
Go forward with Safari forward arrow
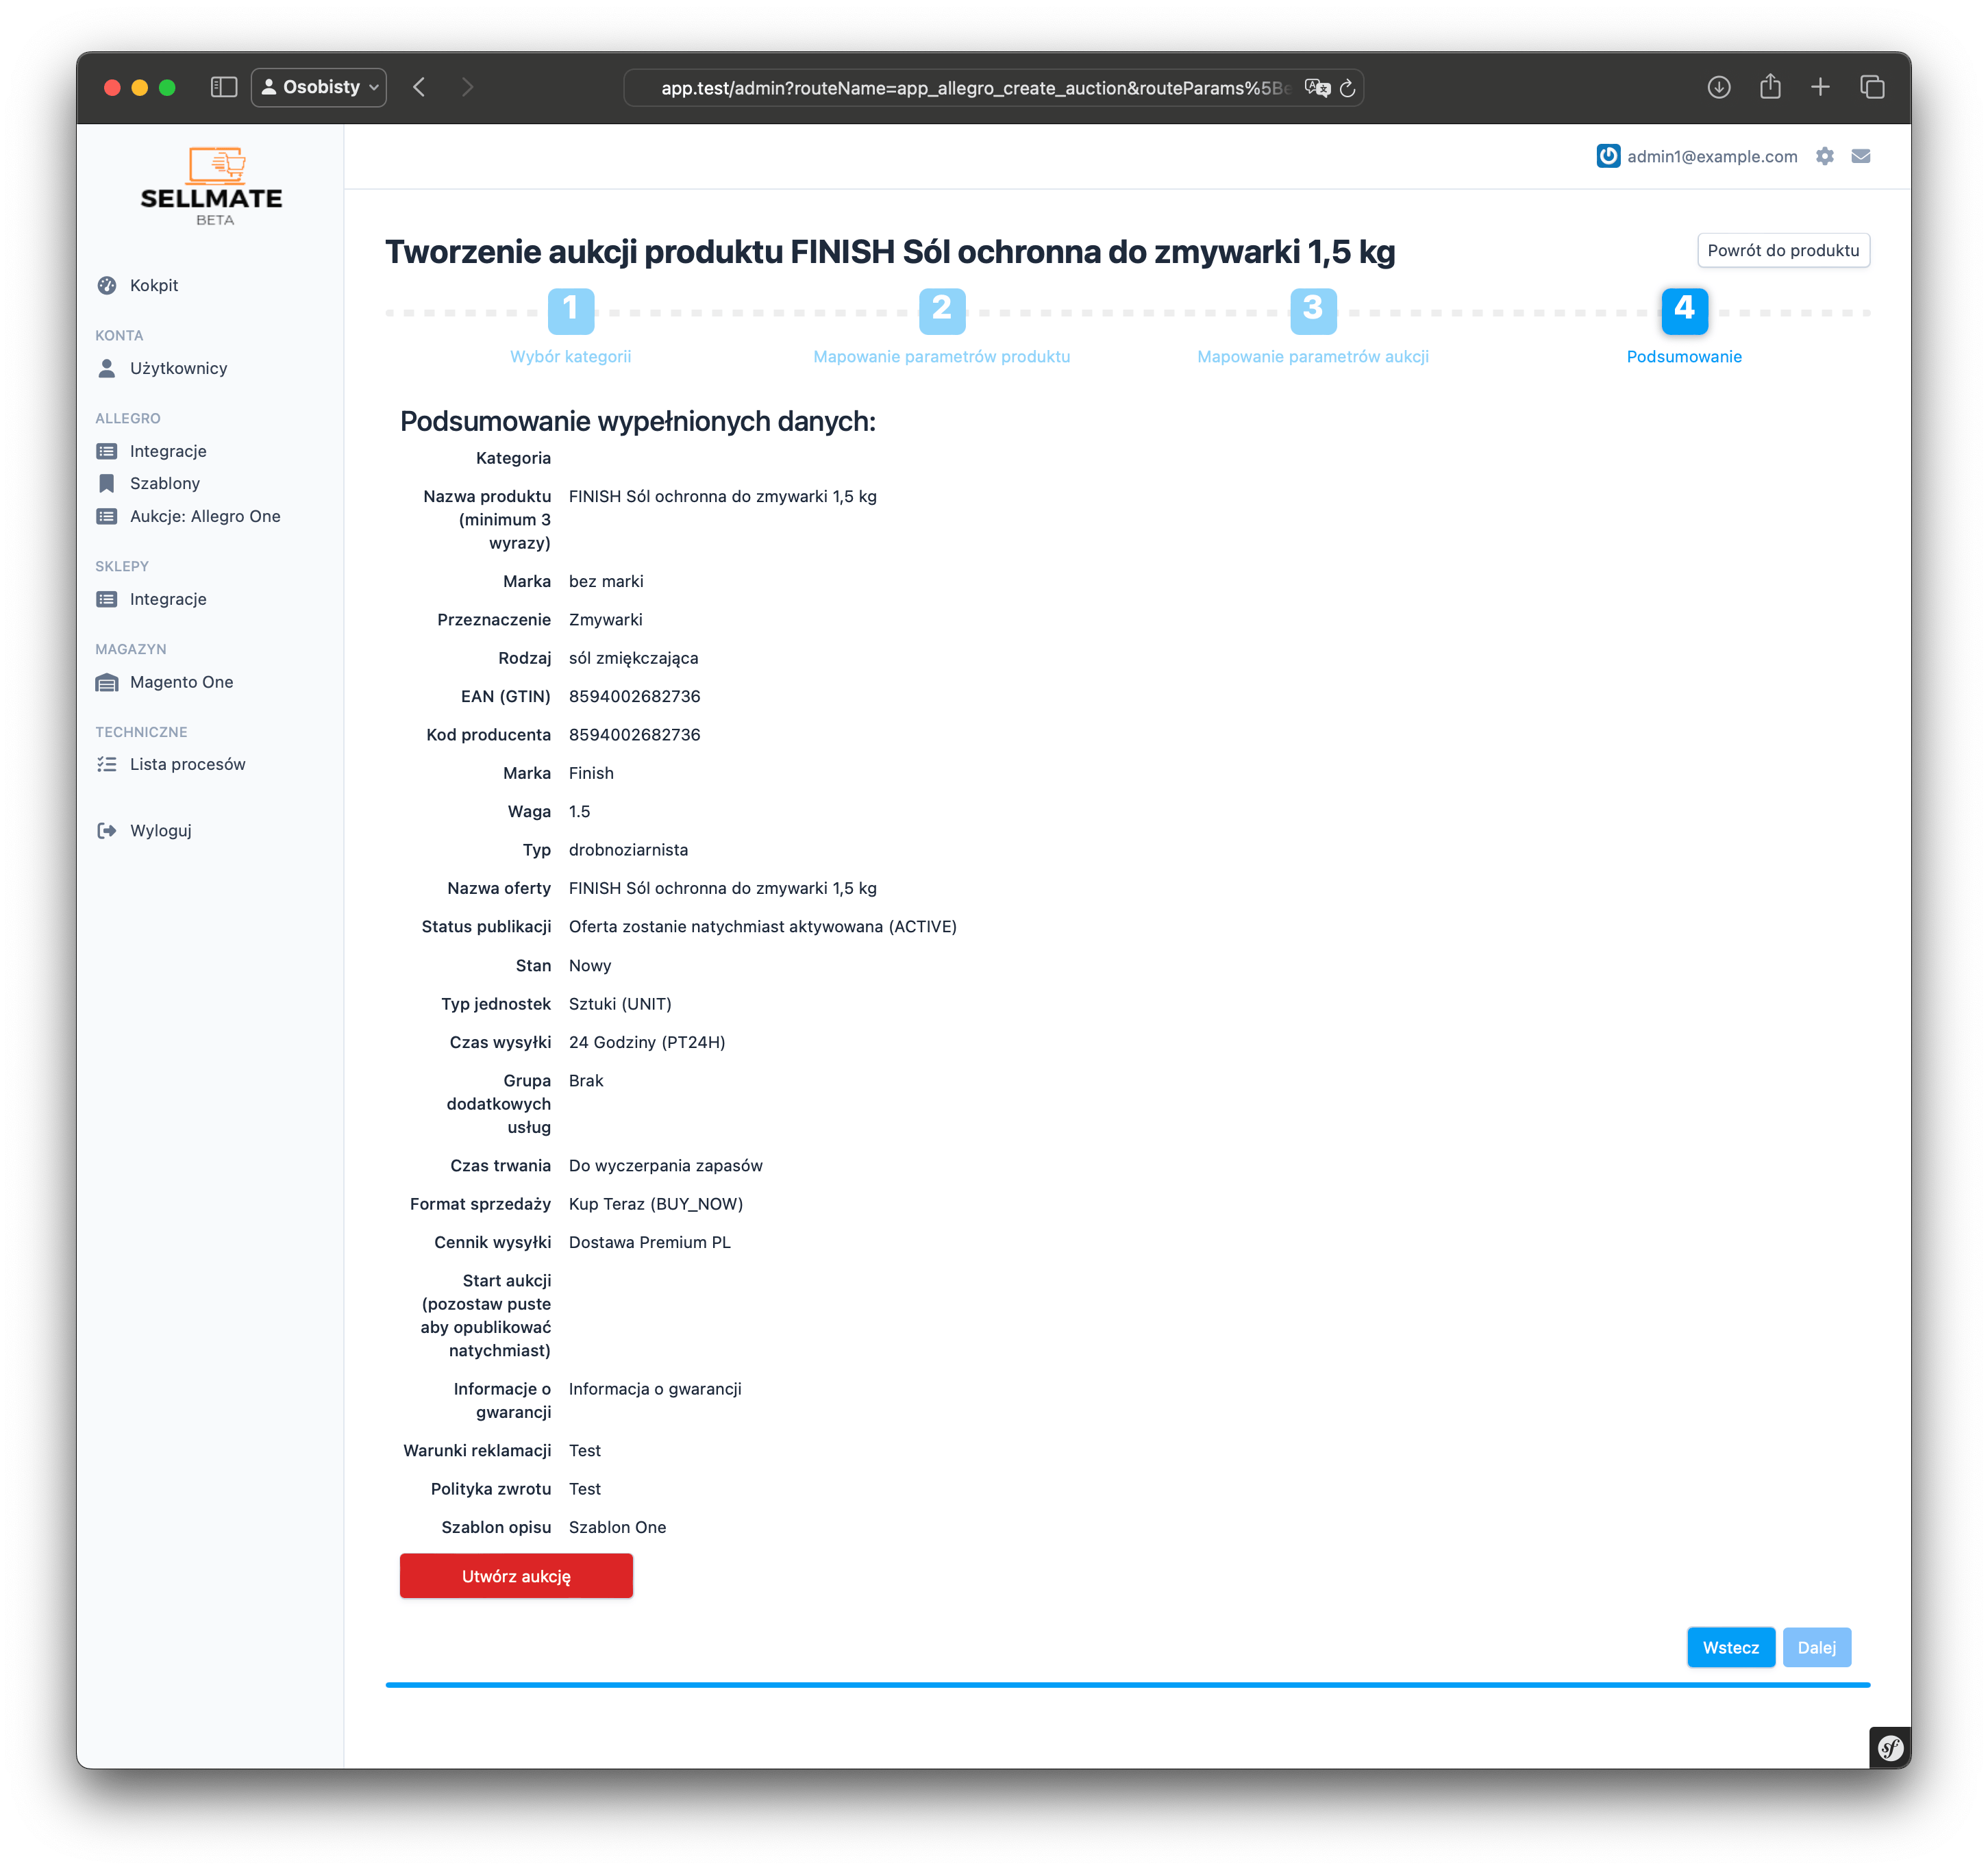tap(467, 87)
